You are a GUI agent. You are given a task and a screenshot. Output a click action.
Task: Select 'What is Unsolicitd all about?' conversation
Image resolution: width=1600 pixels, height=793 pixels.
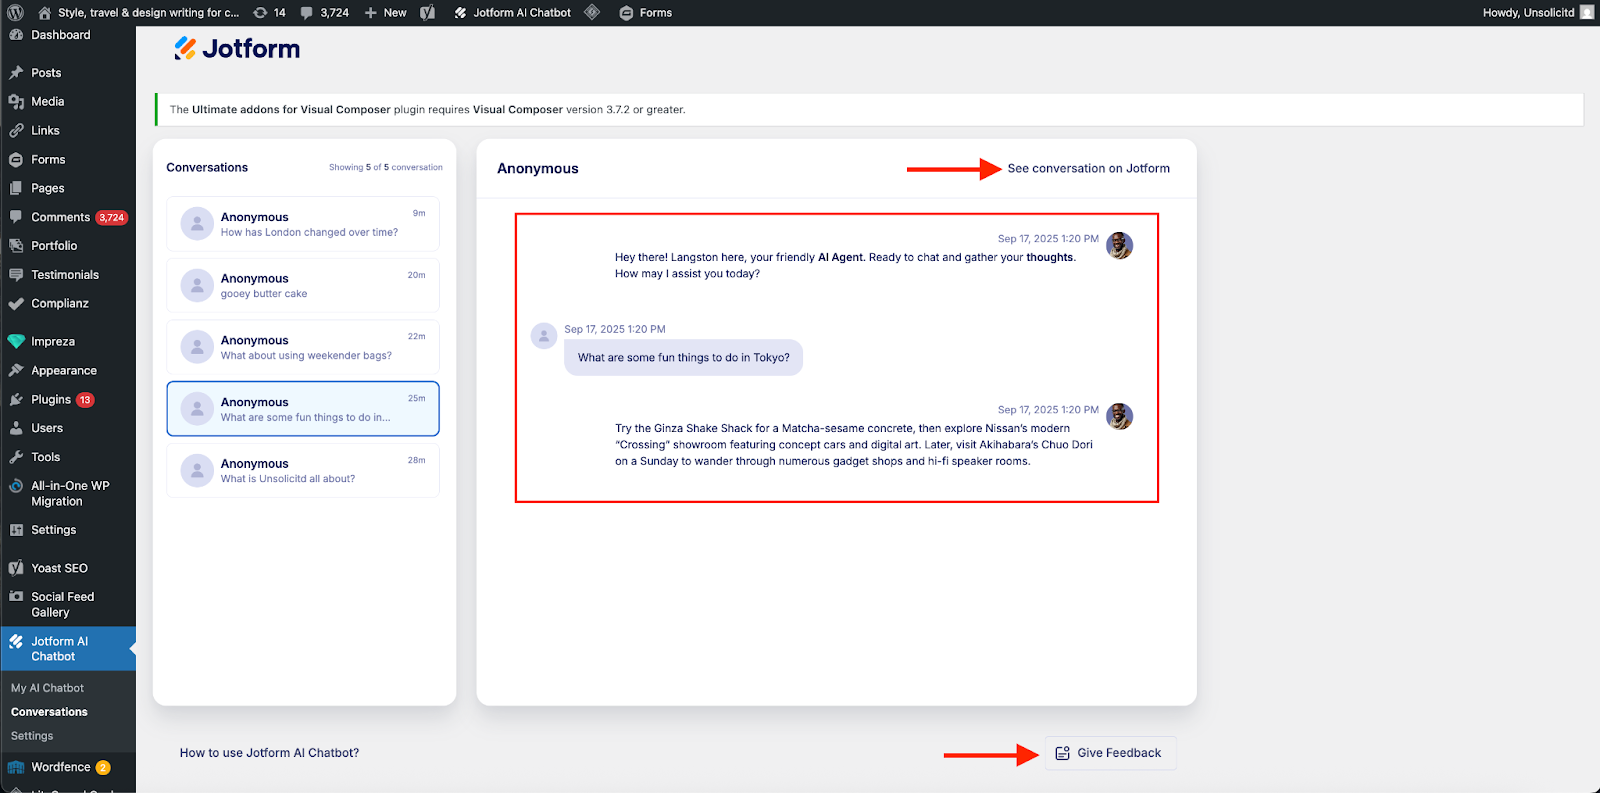(303, 471)
